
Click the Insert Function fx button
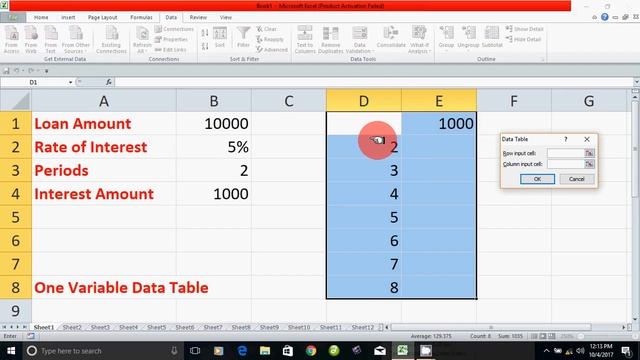109,82
